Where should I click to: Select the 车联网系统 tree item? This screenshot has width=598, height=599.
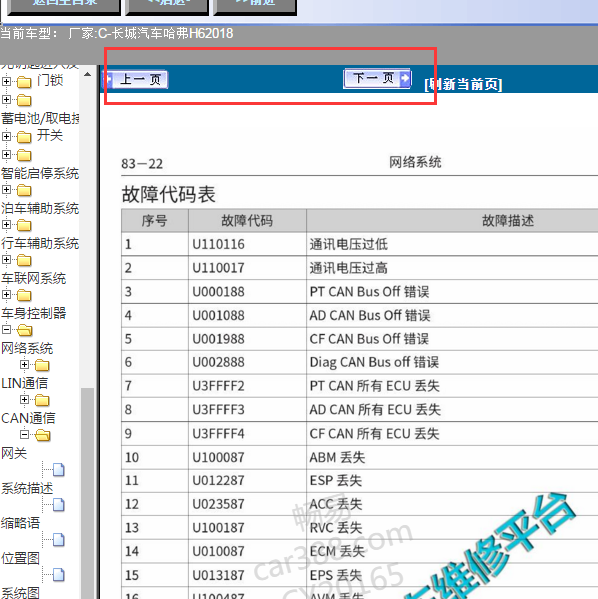tap(33, 278)
